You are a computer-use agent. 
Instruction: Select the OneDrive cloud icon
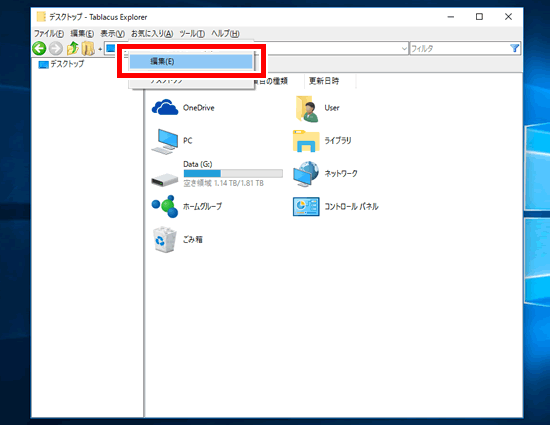(x=165, y=107)
